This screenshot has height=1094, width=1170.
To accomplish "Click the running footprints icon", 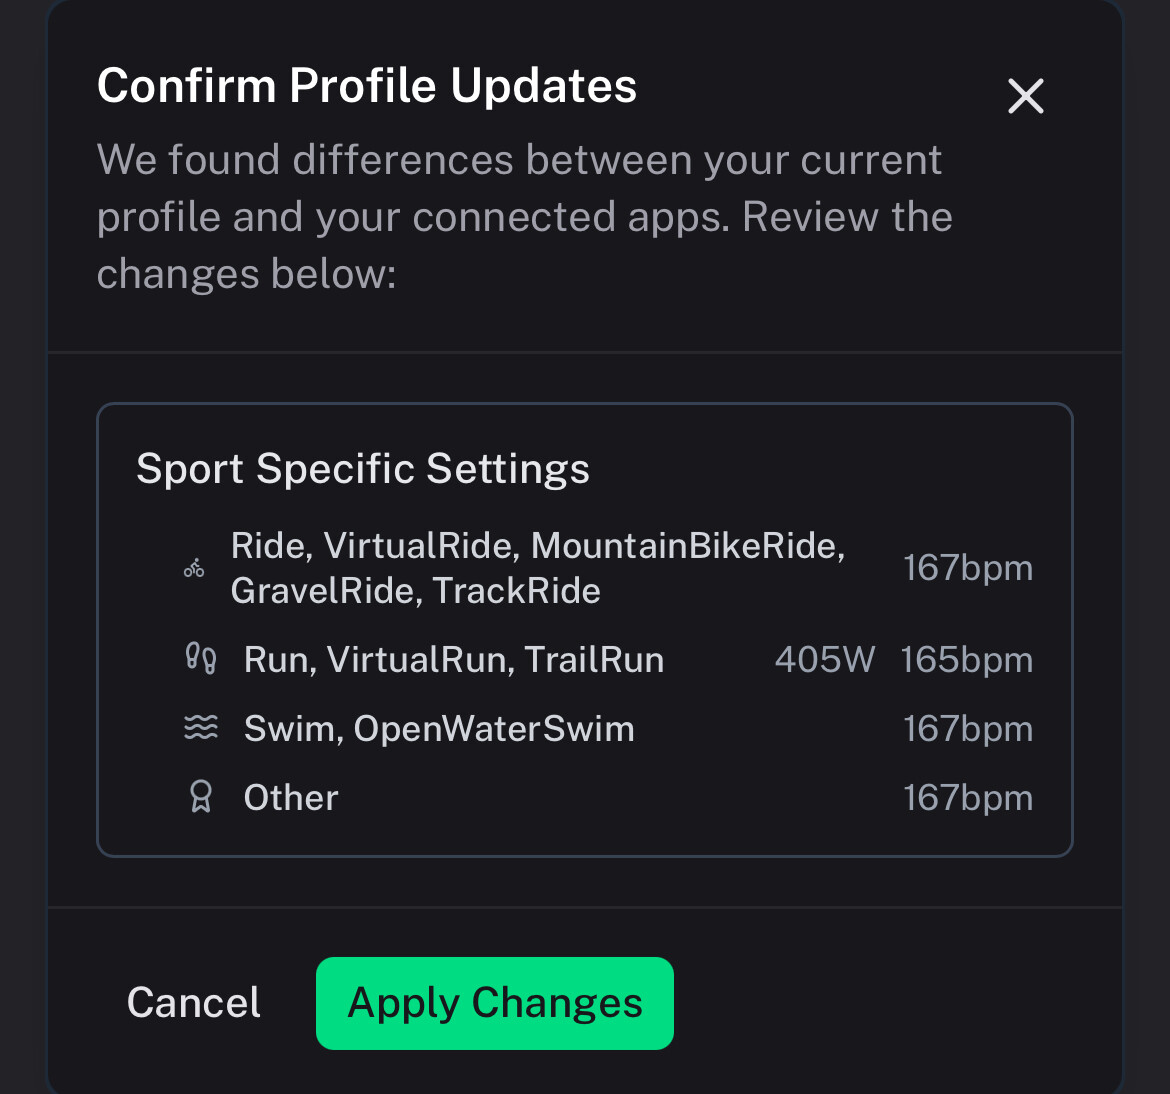I will (201, 659).
